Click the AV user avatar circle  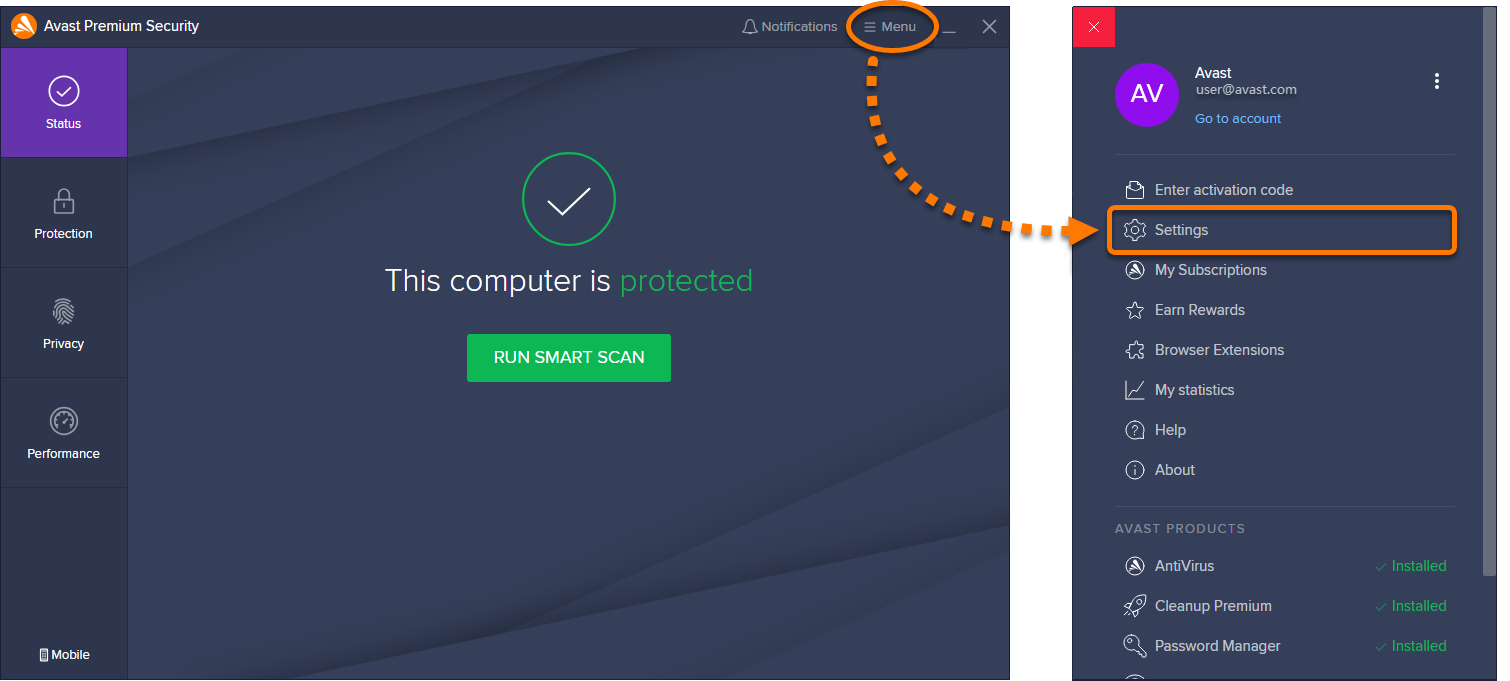(1147, 94)
